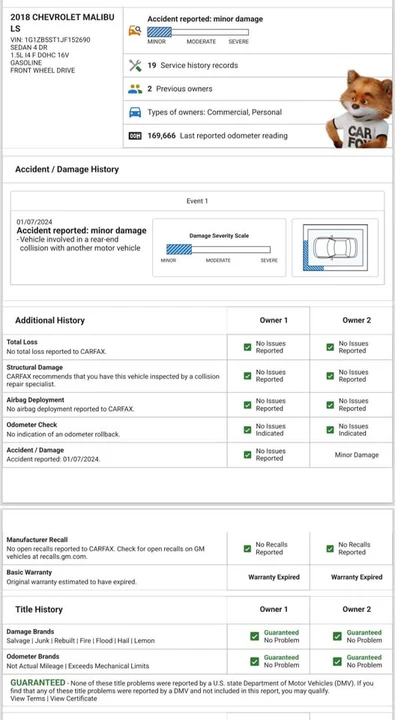Image resolution: width=395 pixels, height=720 pixels.
Task: Click Structural Damage checkmark for Owner 1
Action: coord(248,376)
